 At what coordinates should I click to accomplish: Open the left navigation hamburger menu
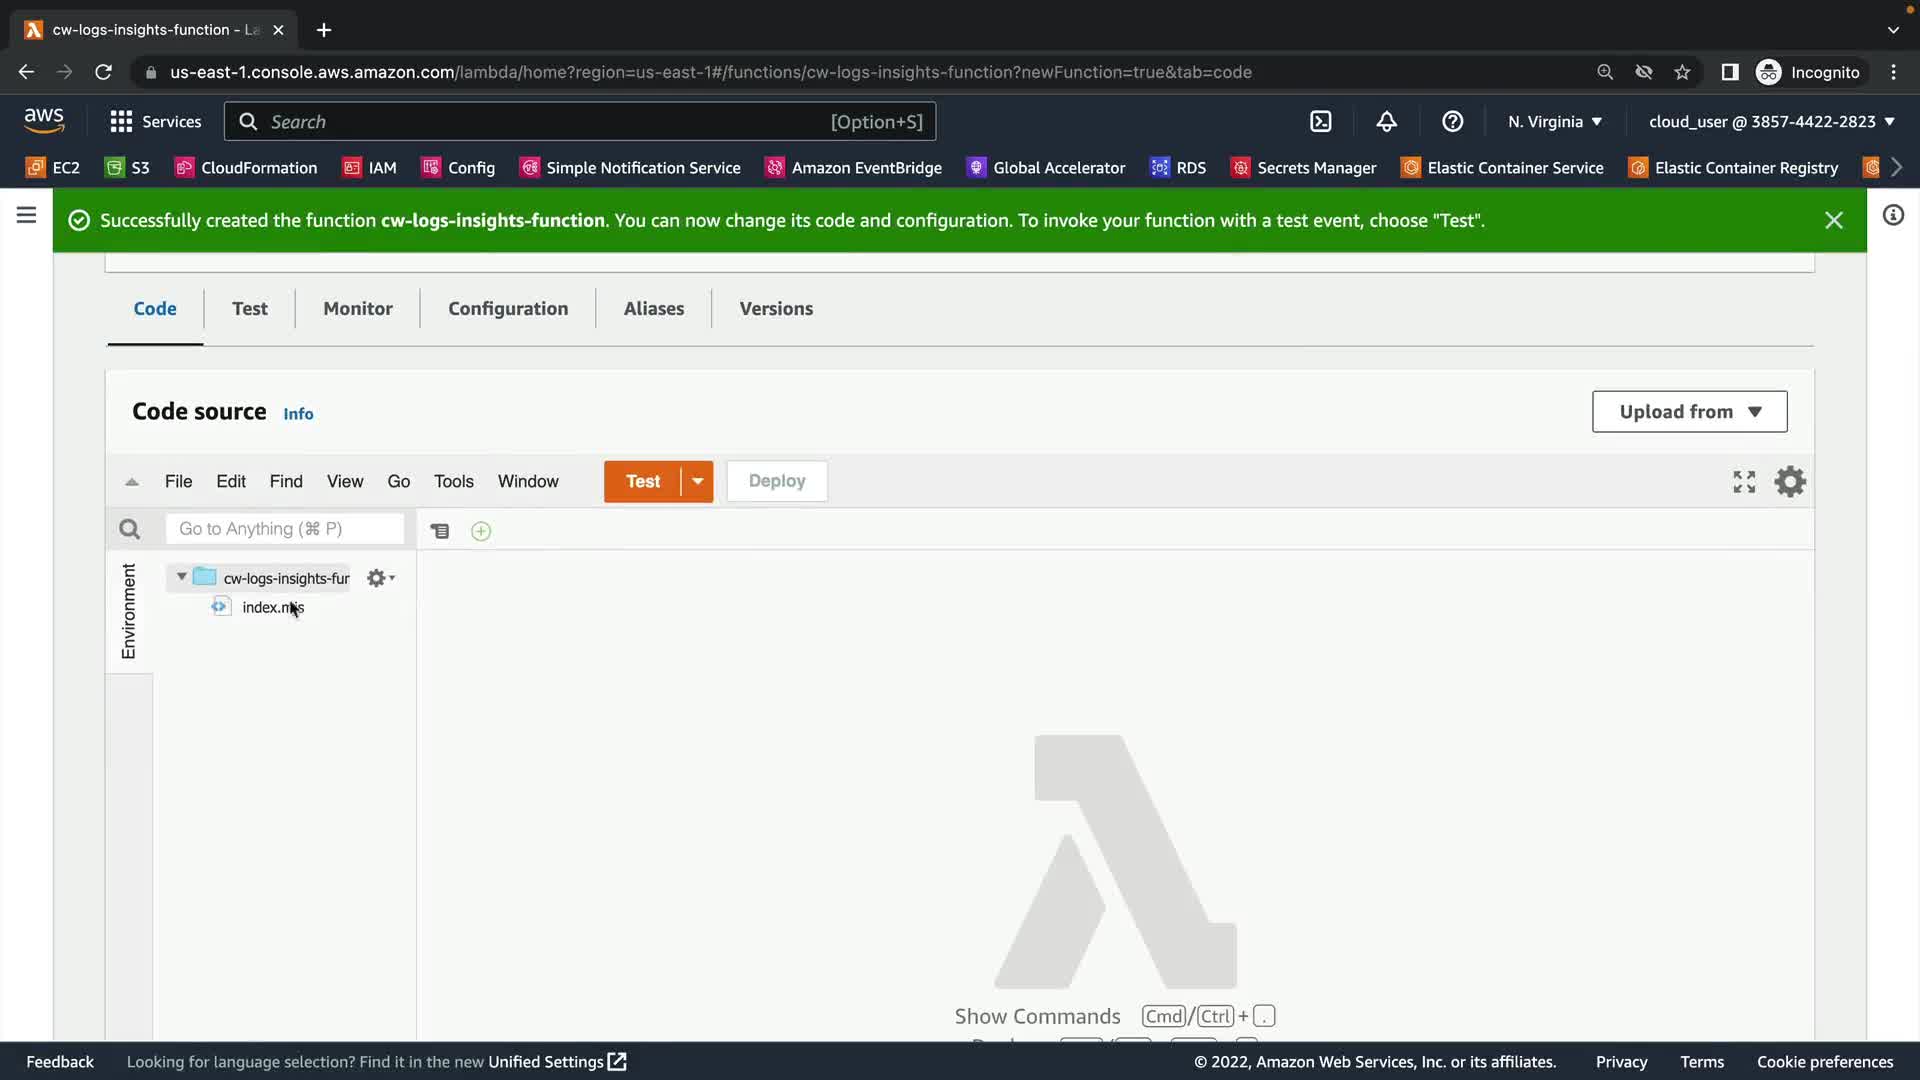(x=27, y=215)
